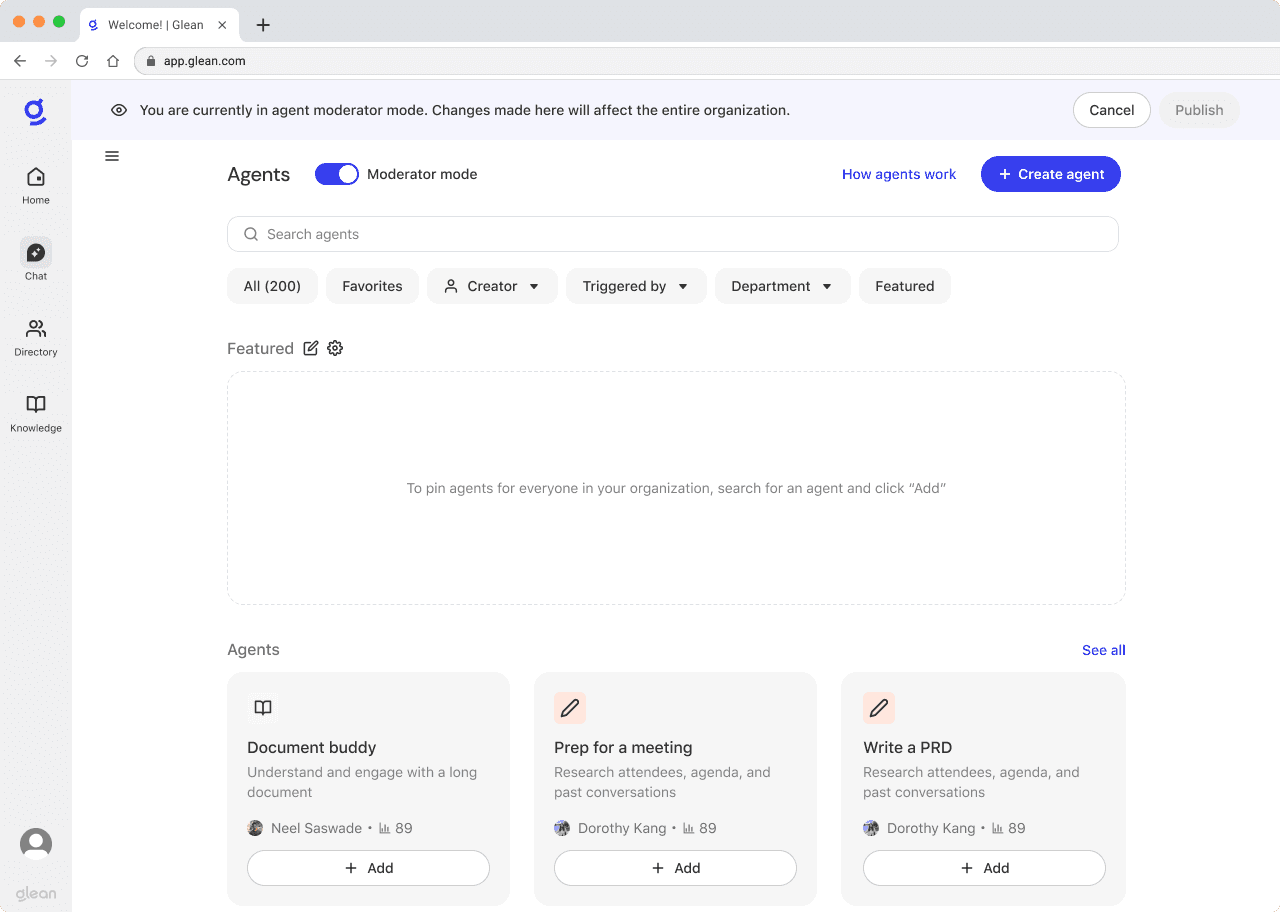Add Prep for a meeting agent

pyautogui.click(x=675, y=868)
